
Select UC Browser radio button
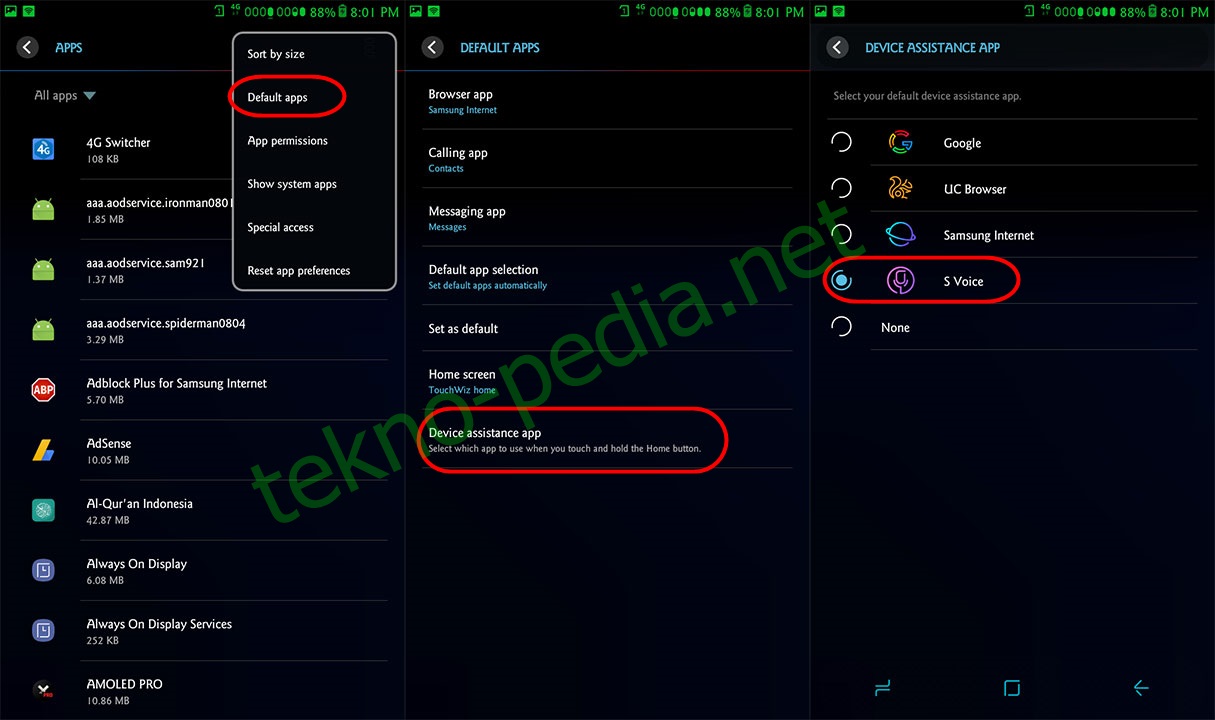842,189
